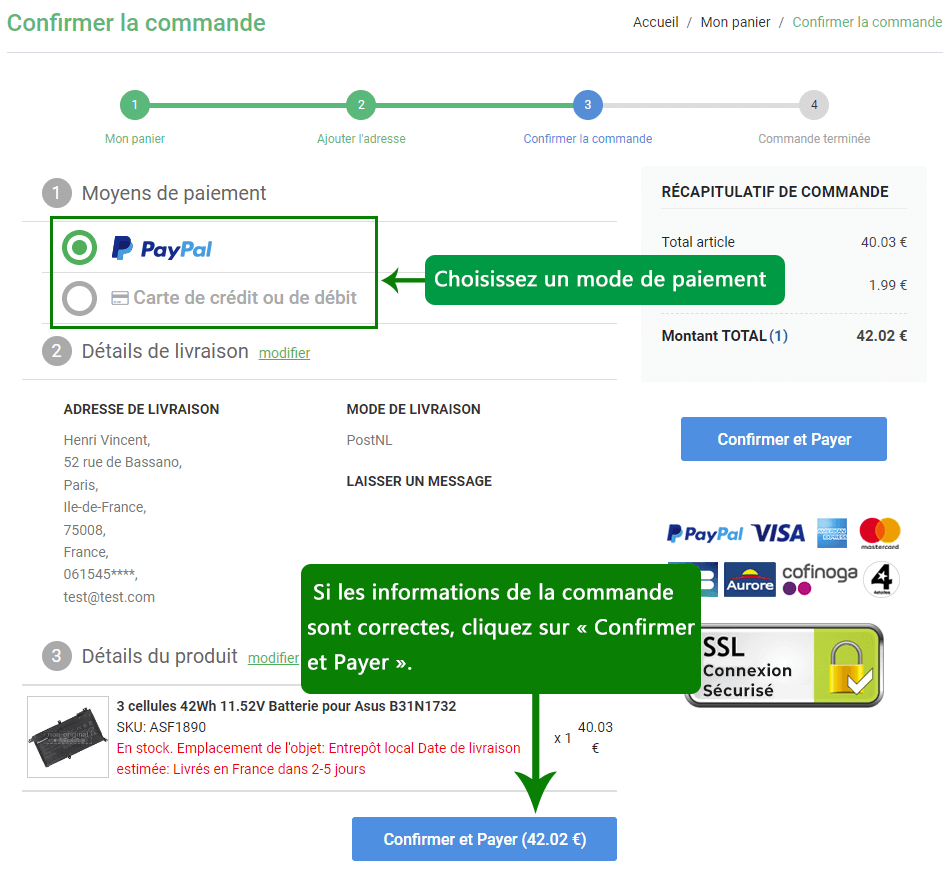The image size is (950, 880).
Task: Click the PayPal logo in accepted payments row
Action: coord(705,533)
